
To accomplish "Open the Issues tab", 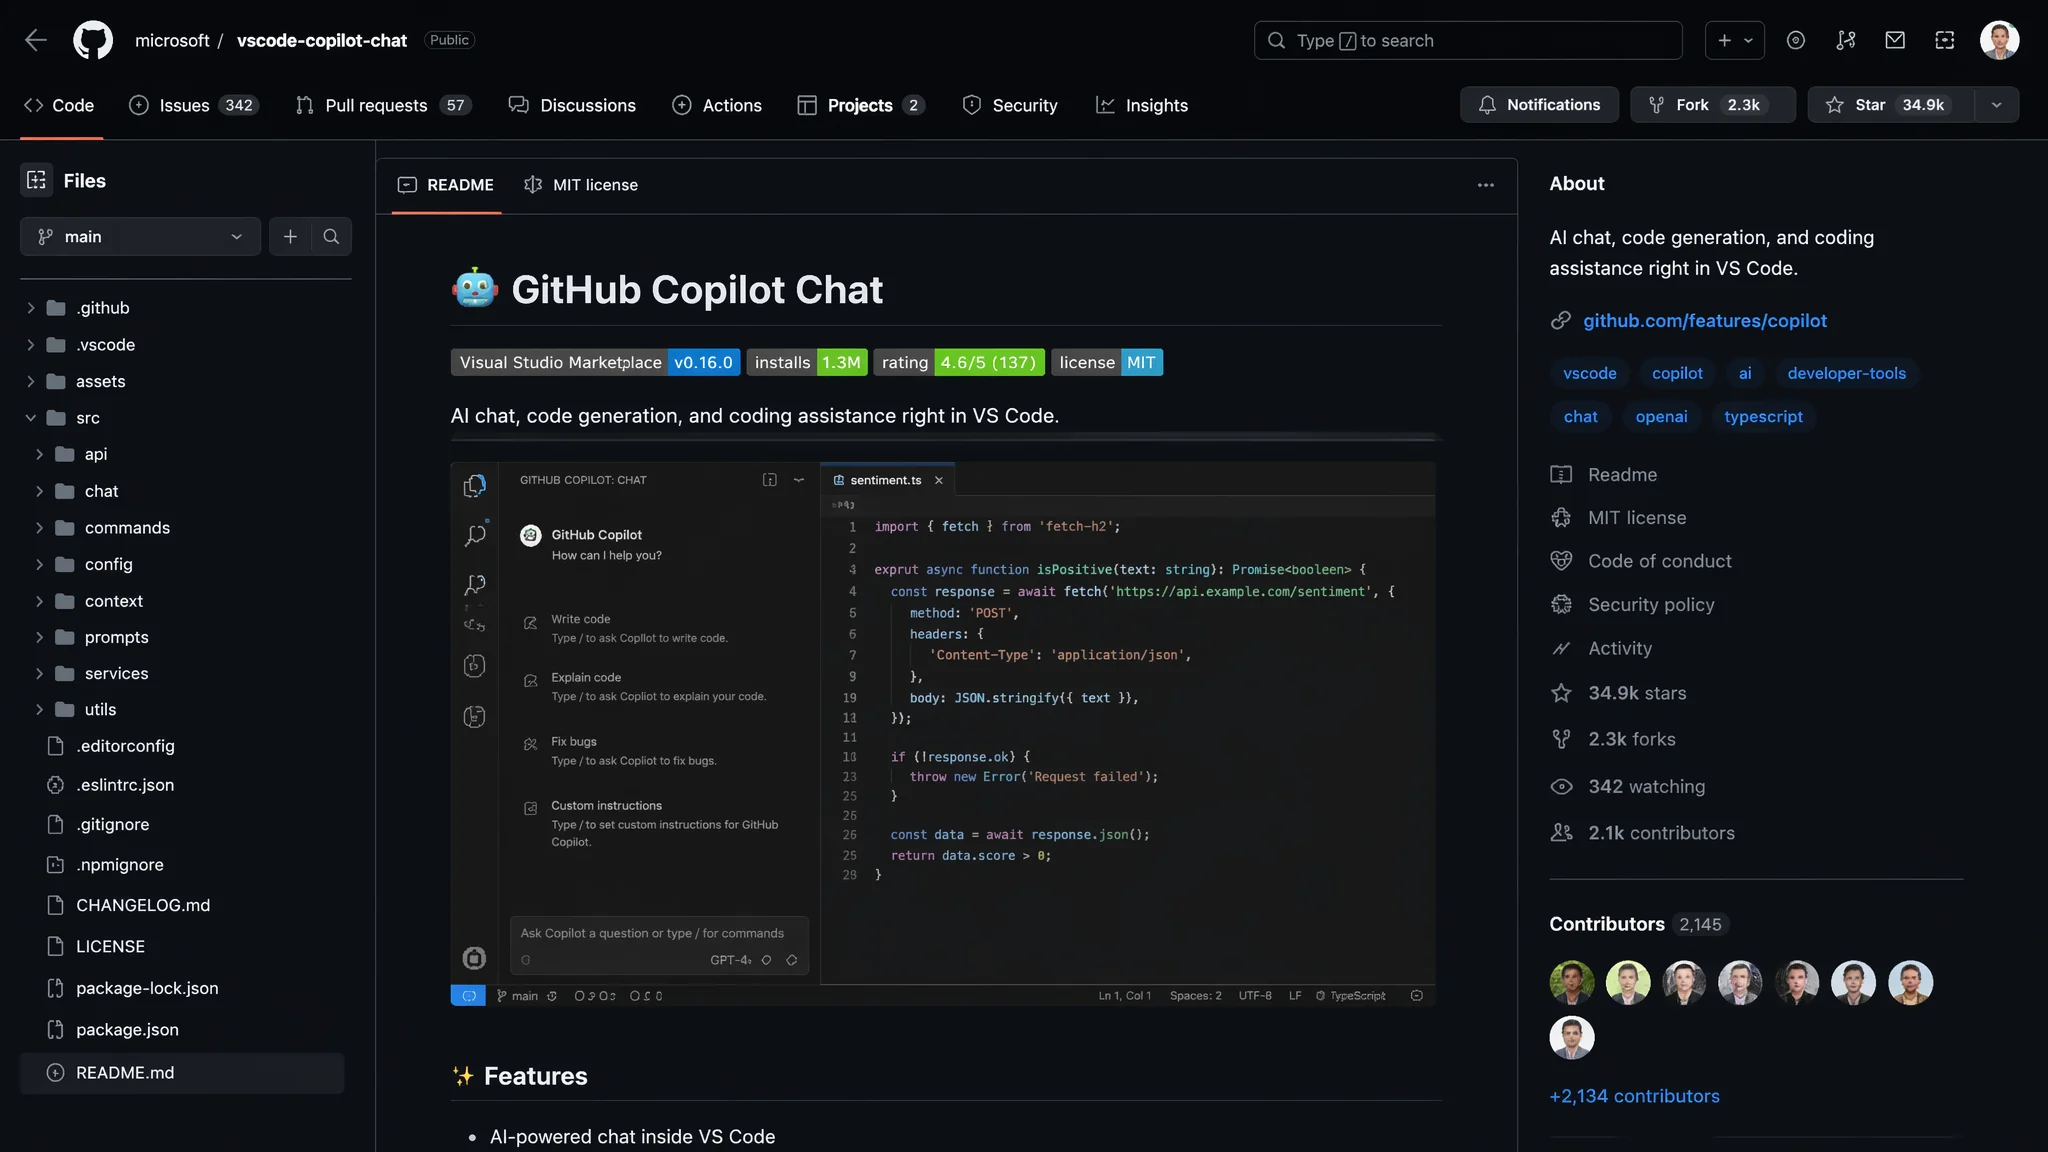I will 194,105.
